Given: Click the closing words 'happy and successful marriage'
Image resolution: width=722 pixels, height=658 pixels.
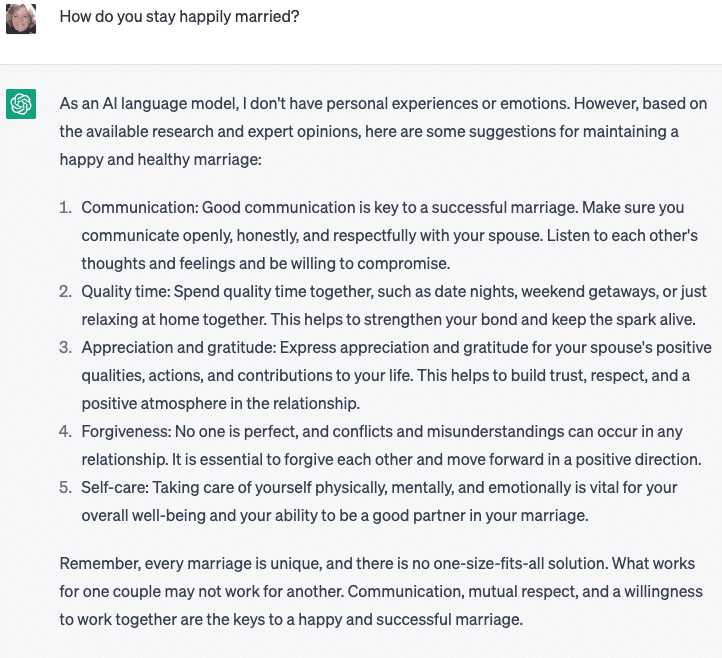Looking at the screenshot, I should 409,620.
